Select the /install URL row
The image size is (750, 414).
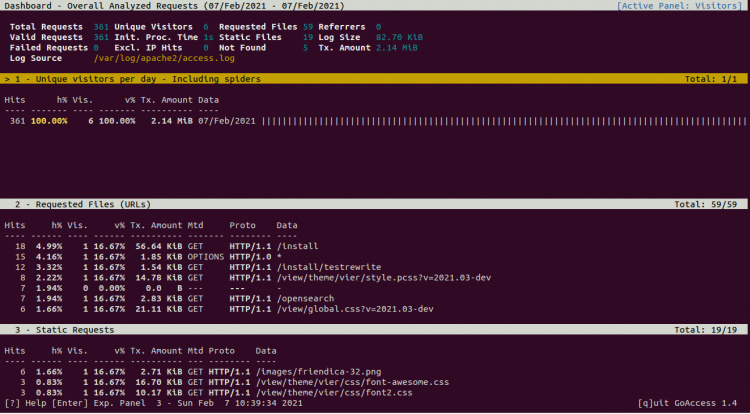pos(302,244)
